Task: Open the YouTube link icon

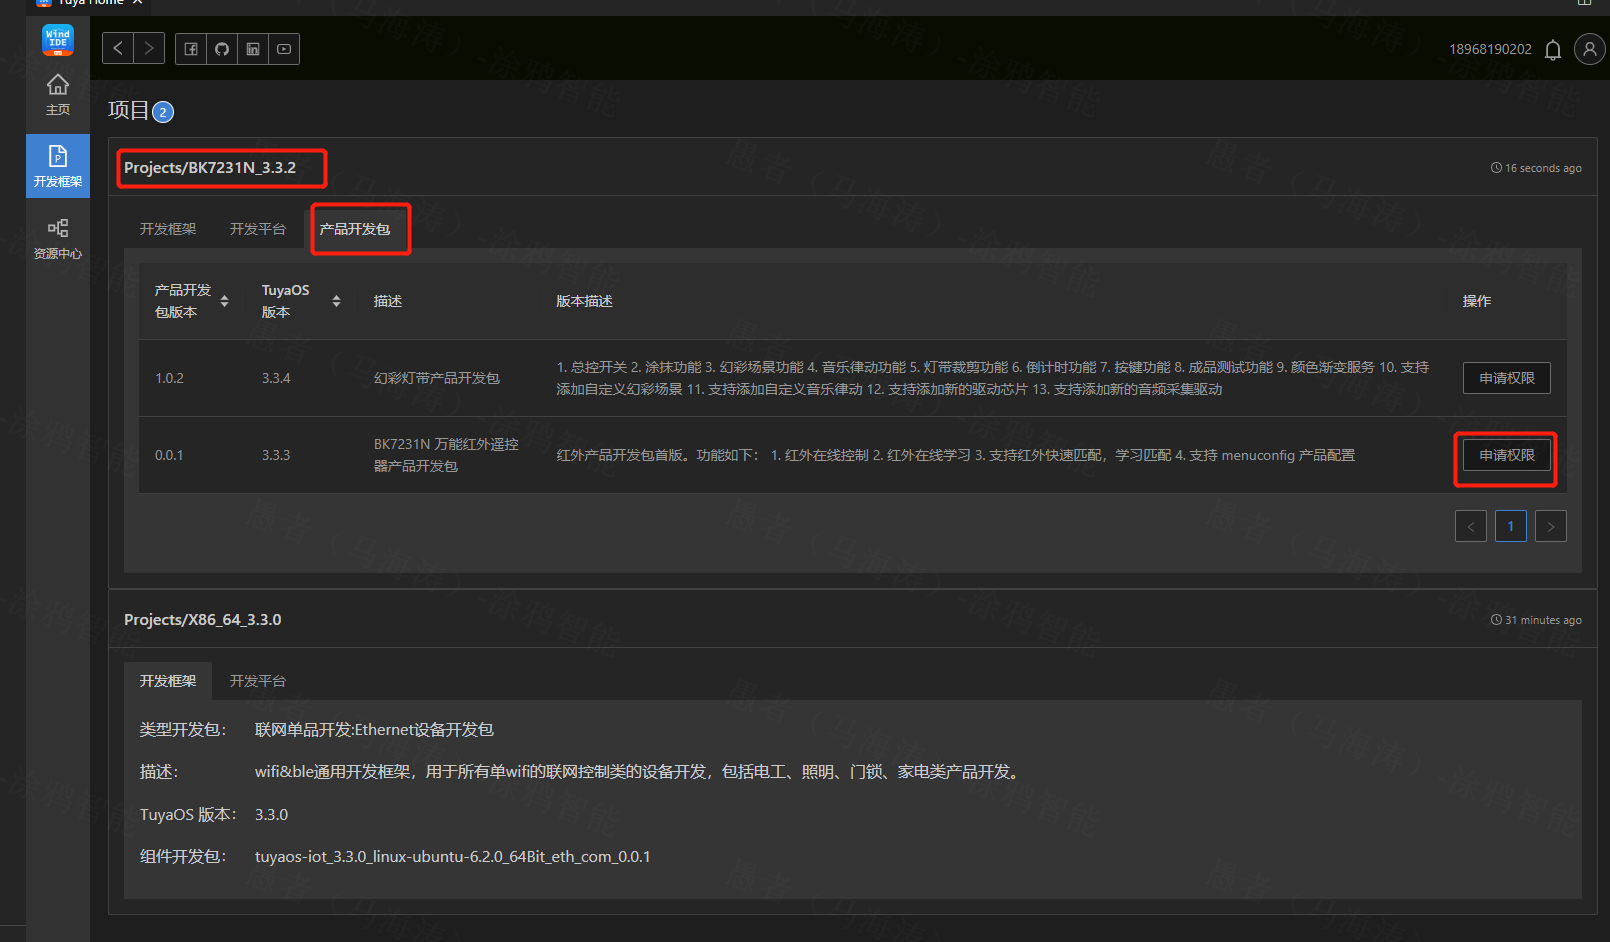Action: pos(284,48)
